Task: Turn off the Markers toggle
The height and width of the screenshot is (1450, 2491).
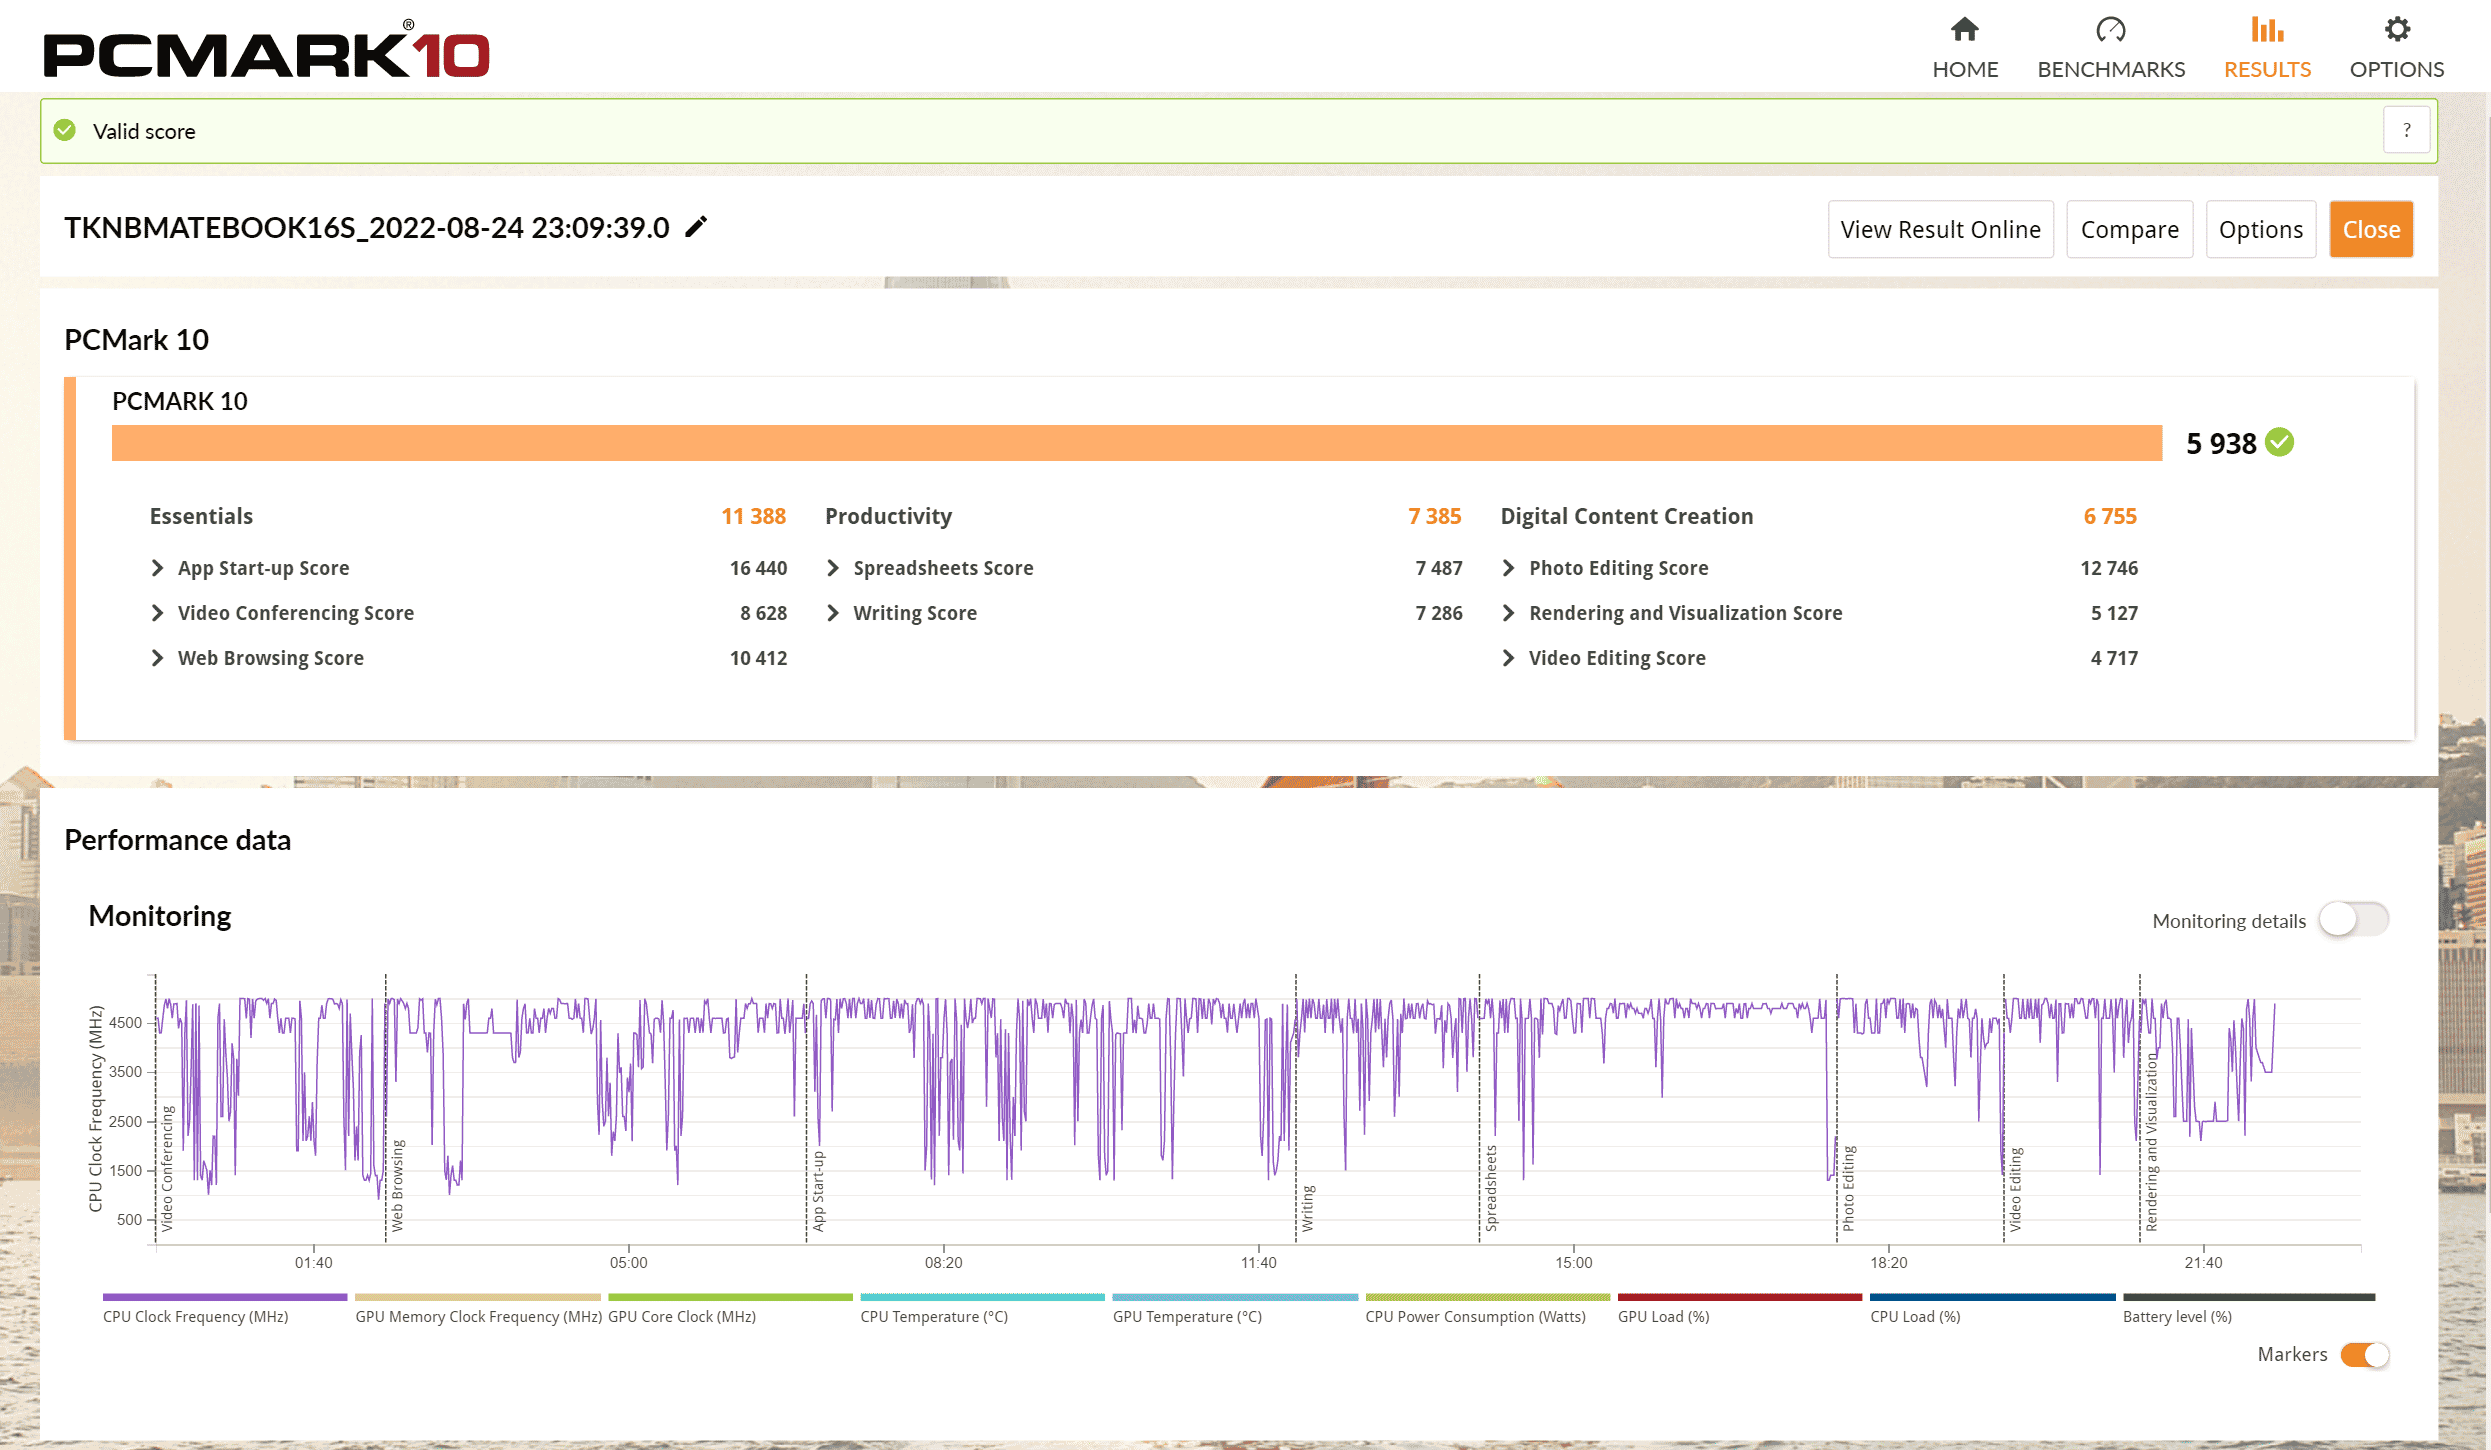Action: coord(2364,1354)
